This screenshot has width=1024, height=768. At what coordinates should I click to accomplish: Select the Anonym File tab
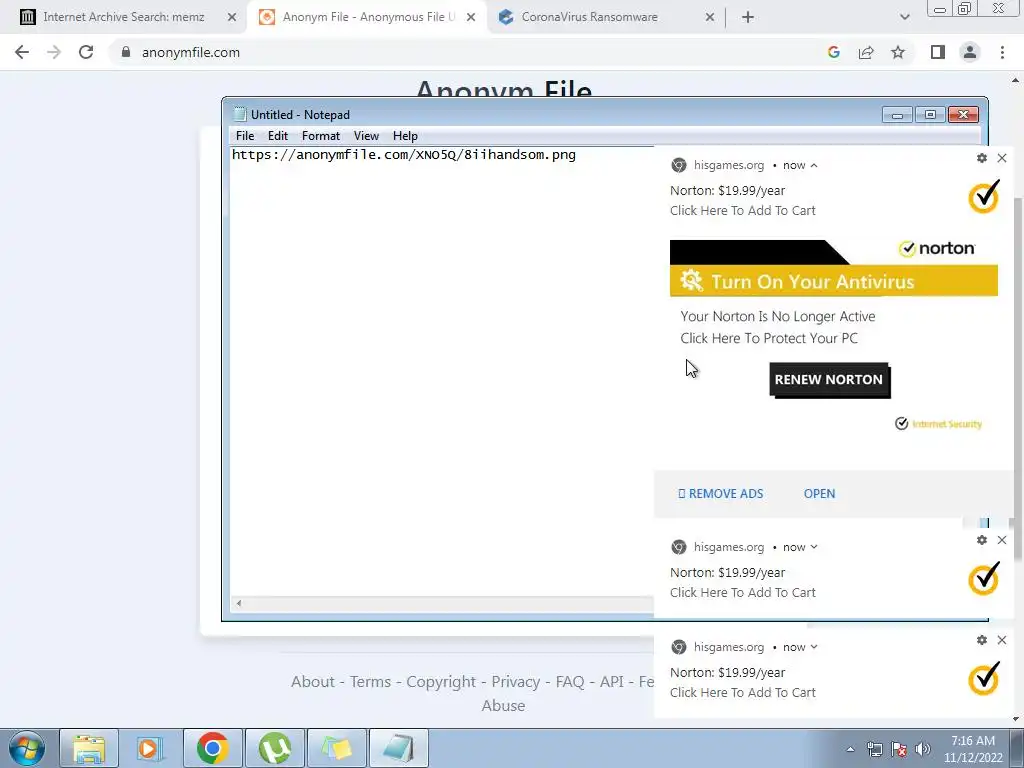(x=369, y=17)
